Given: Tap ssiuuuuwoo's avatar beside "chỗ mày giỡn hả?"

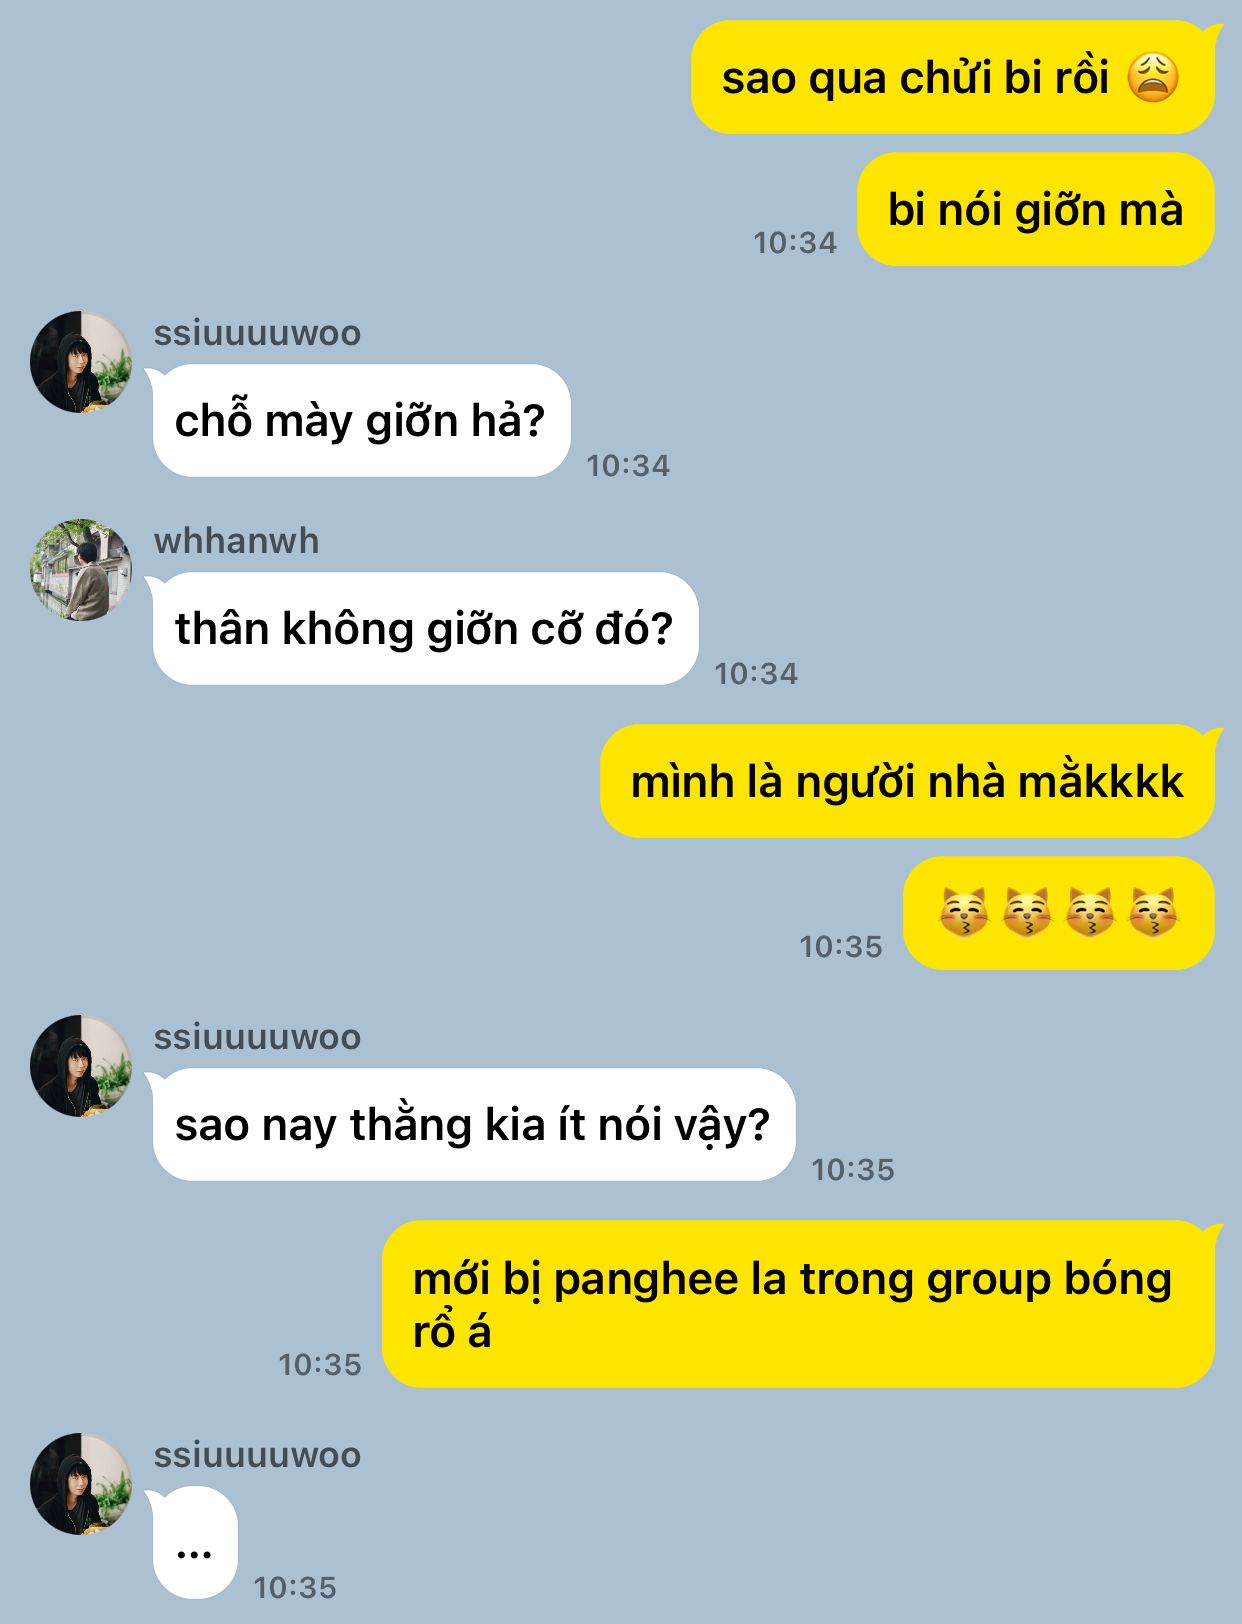Looking at the screenshot, I should (81, 362).
